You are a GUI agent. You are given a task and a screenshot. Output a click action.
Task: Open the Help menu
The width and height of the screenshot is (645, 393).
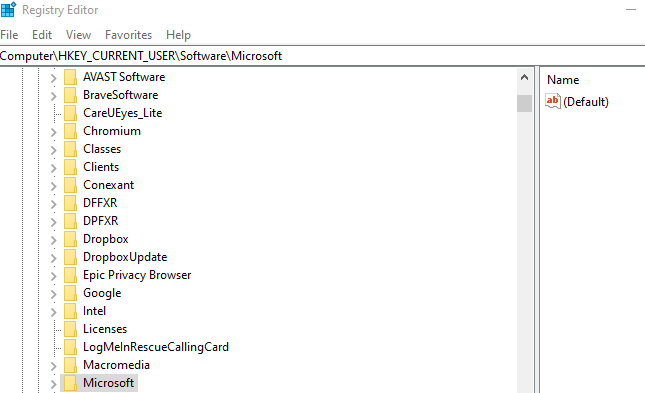tap(178, 35)
